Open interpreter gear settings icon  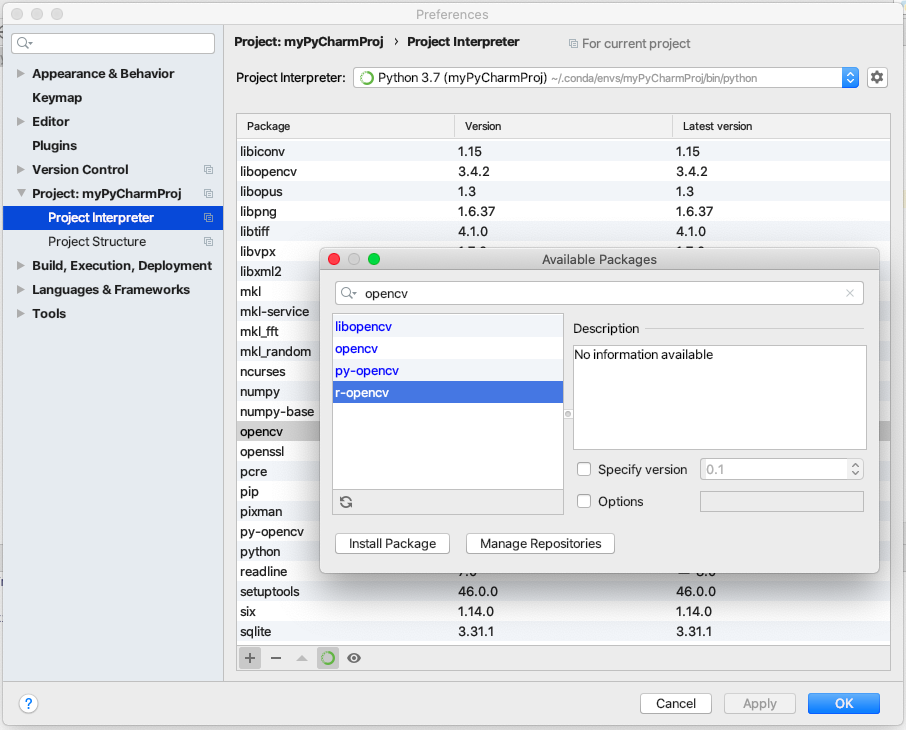coord(877,77)
